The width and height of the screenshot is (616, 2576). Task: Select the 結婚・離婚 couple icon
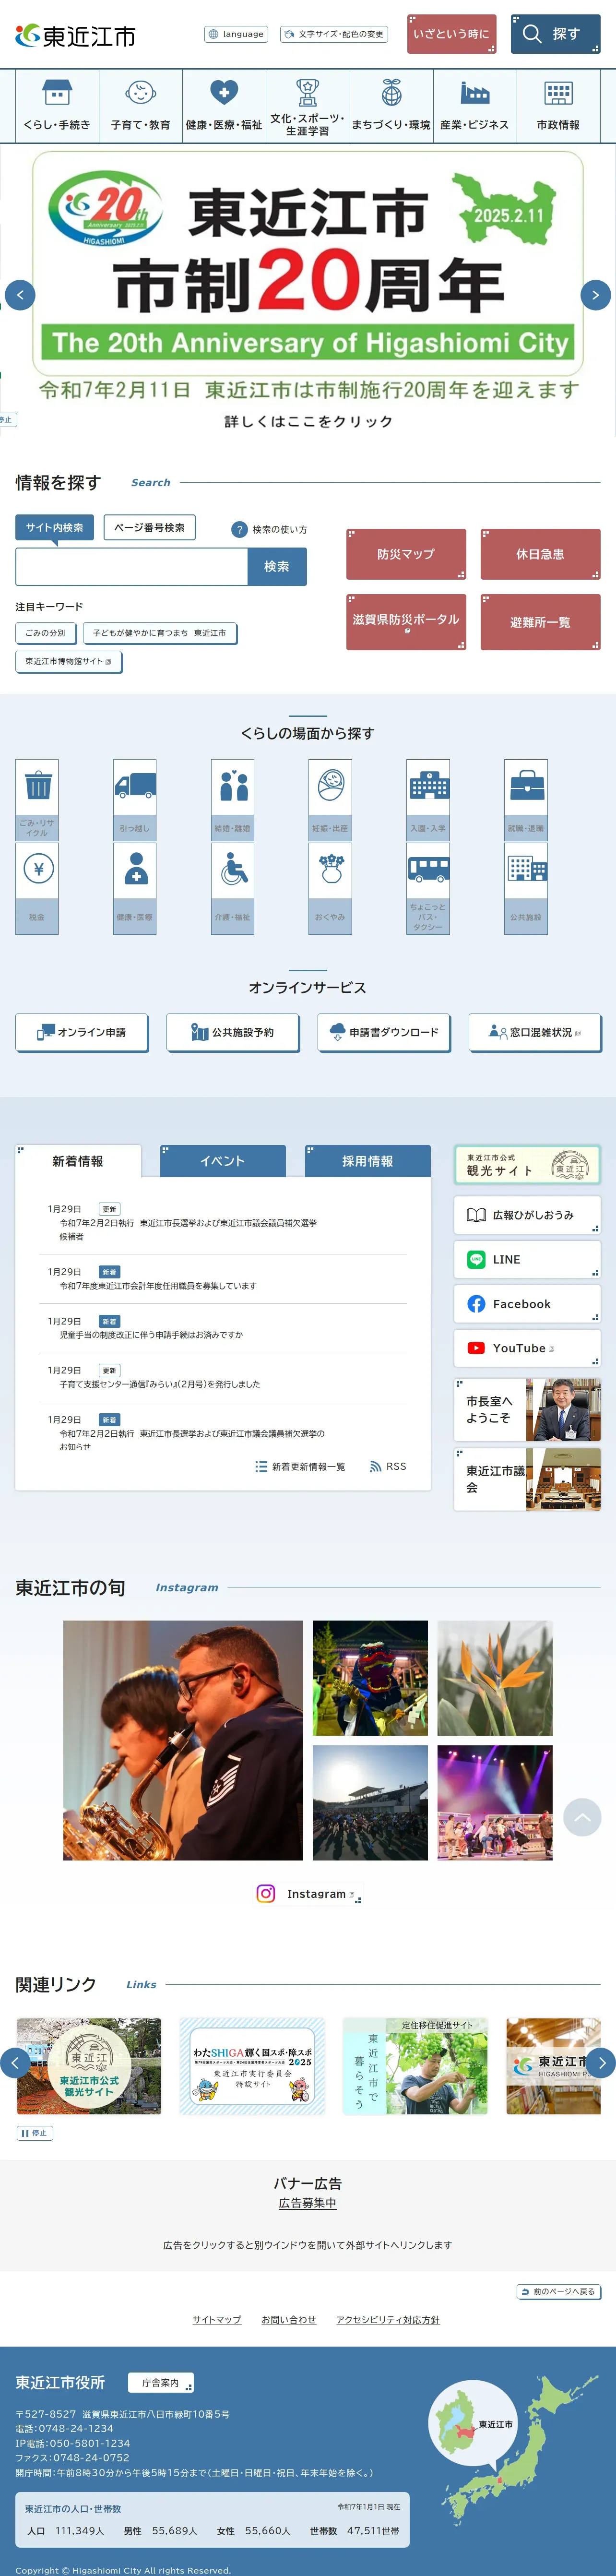[x=232, y=799]
